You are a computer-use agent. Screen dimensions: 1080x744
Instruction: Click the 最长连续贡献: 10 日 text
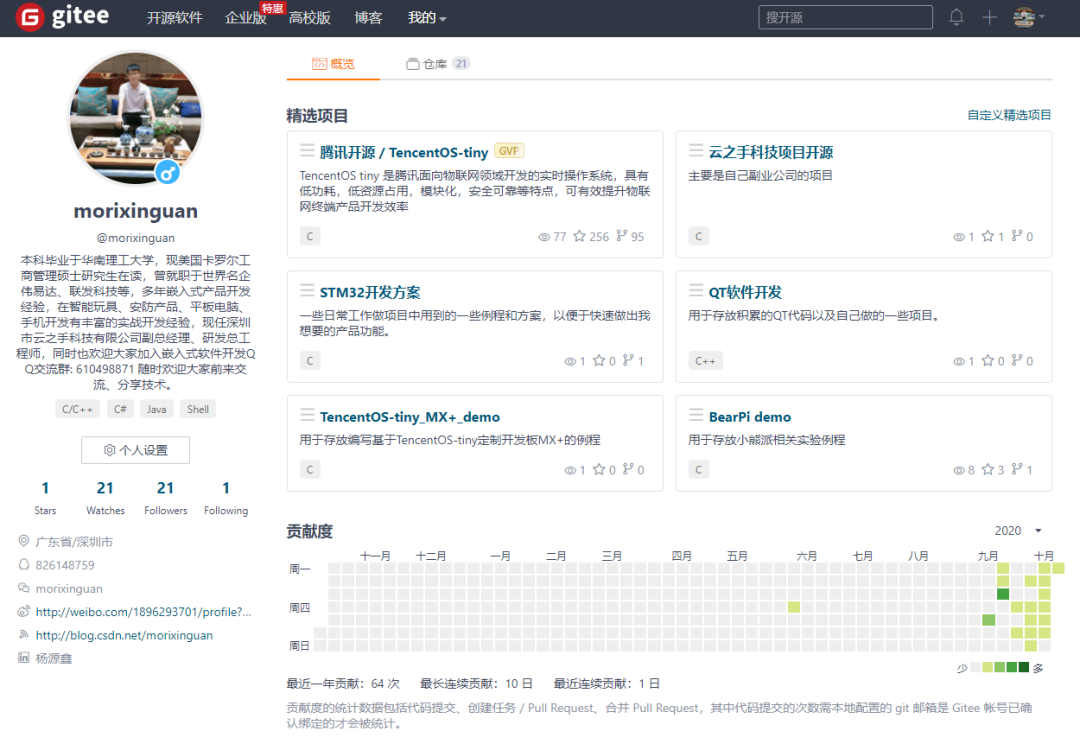(x=477, y=683)
